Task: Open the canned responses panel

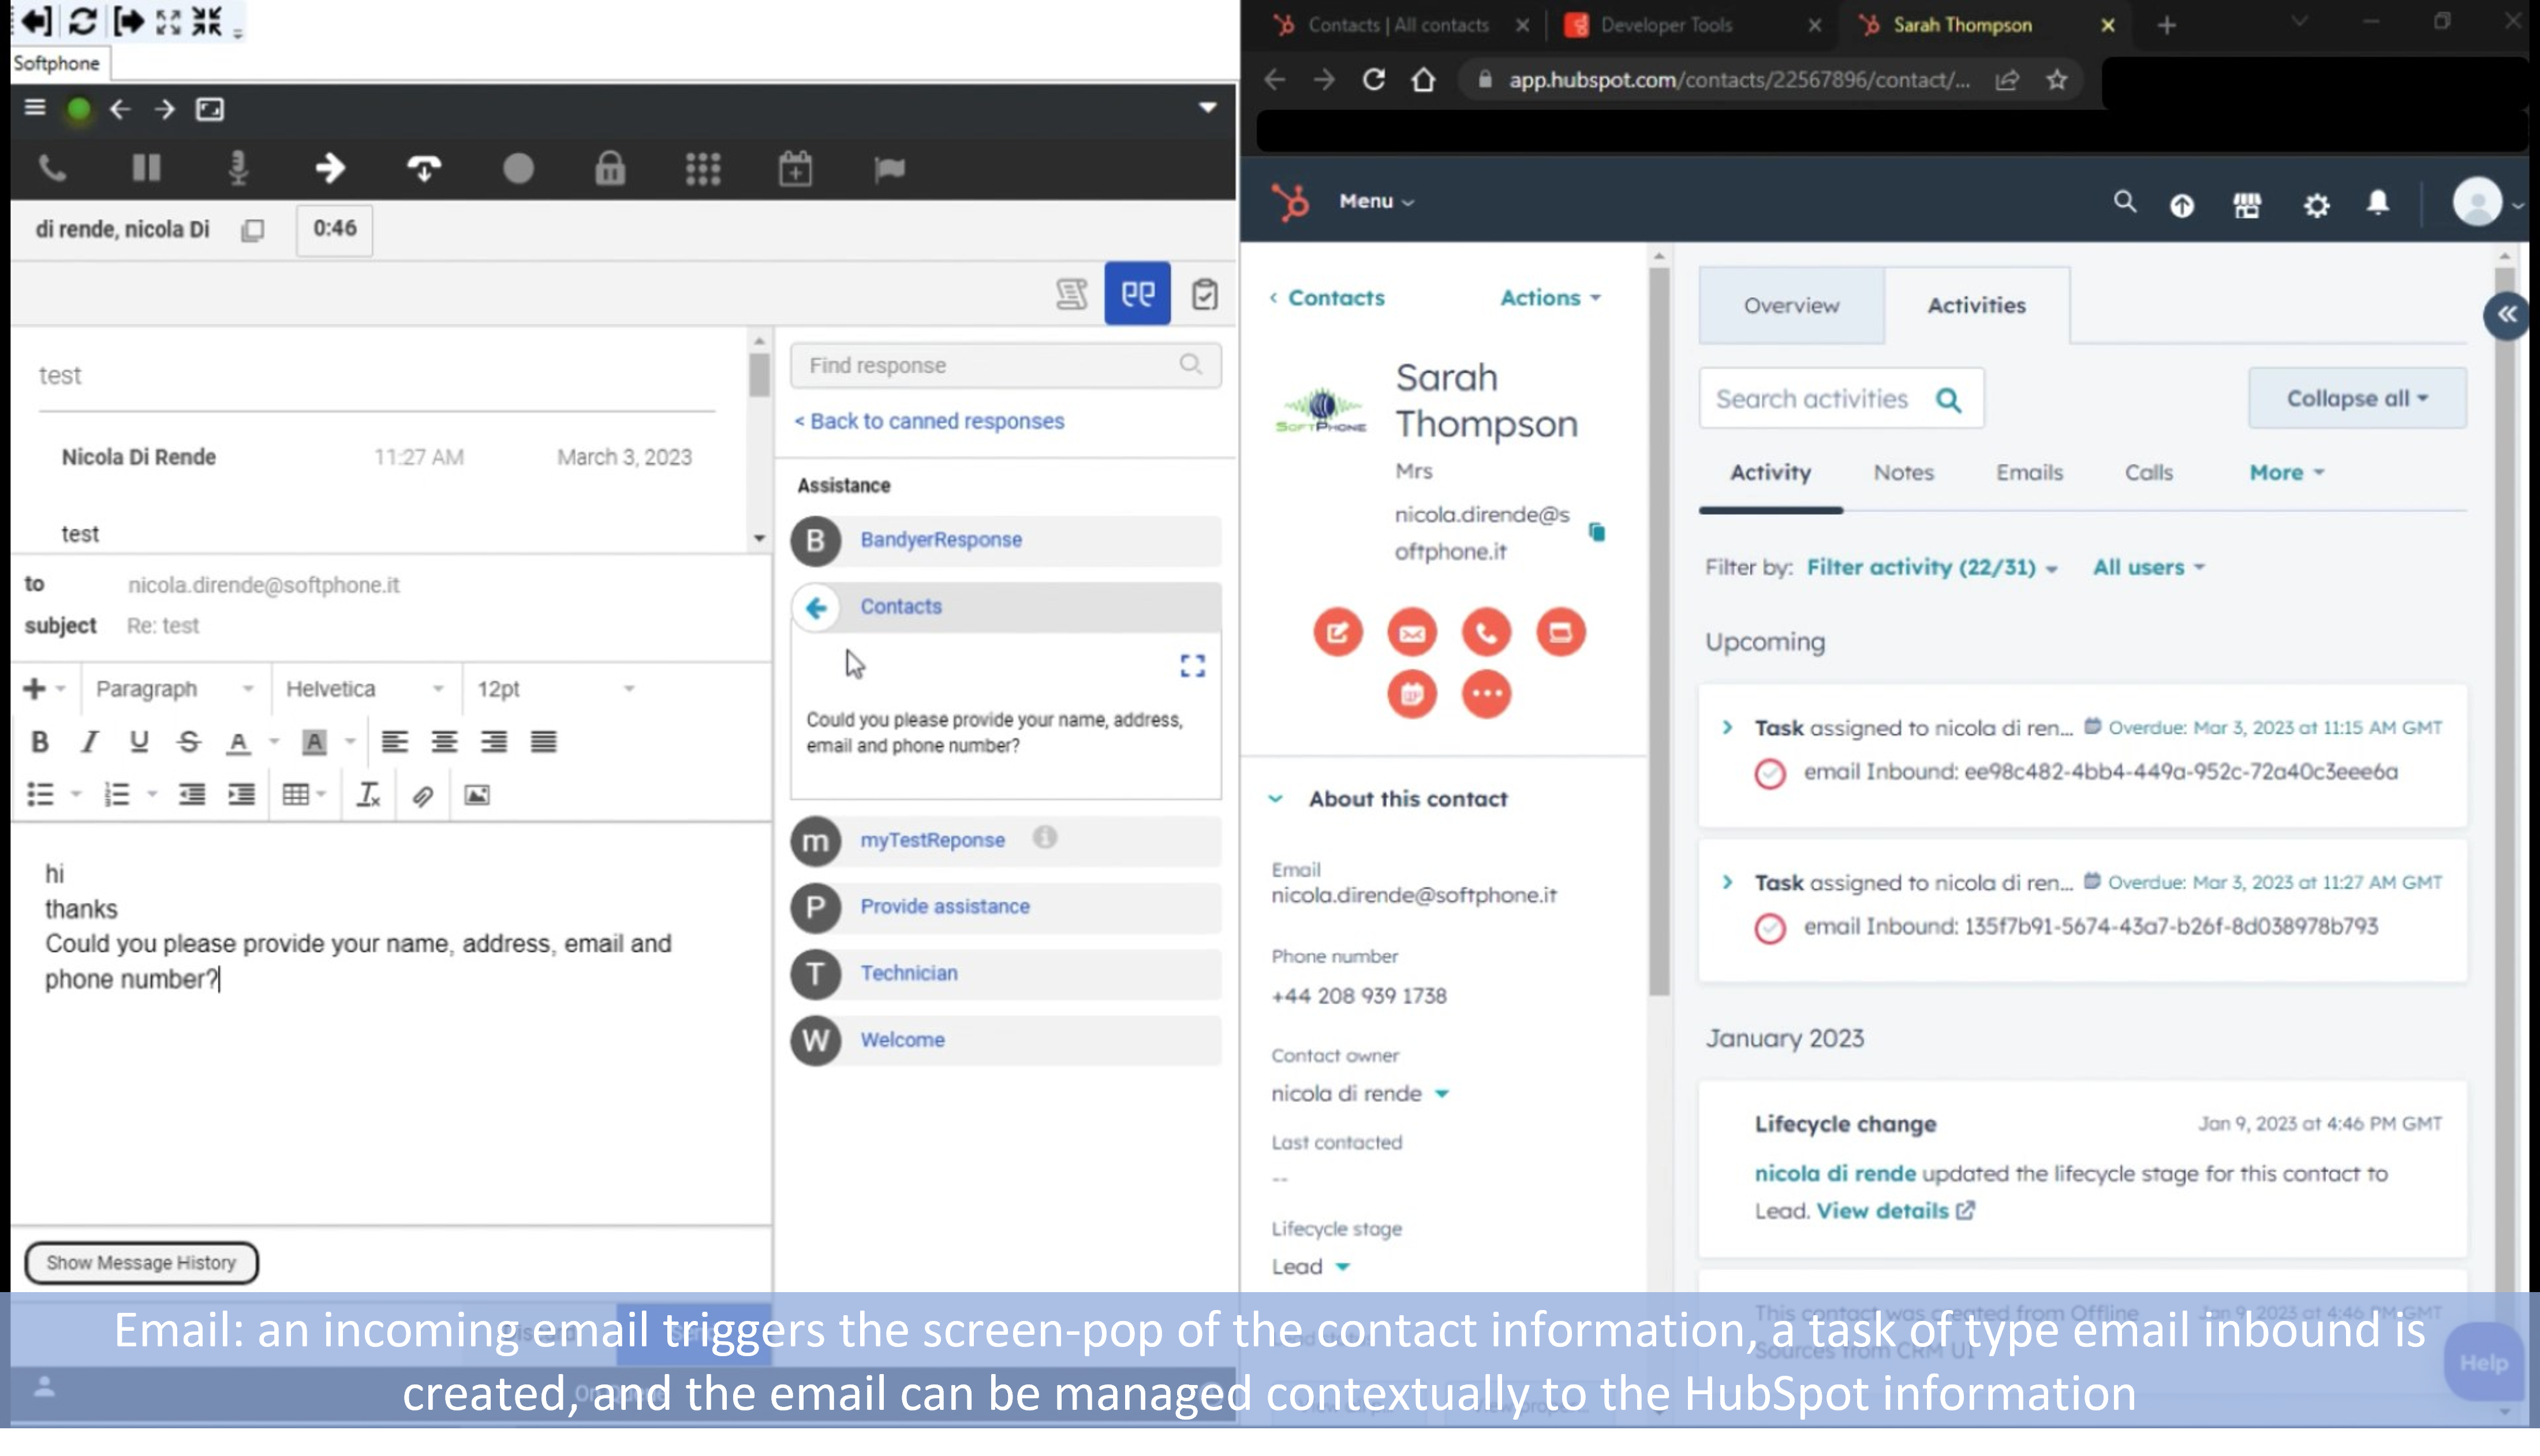Action: pos(1137,294)
